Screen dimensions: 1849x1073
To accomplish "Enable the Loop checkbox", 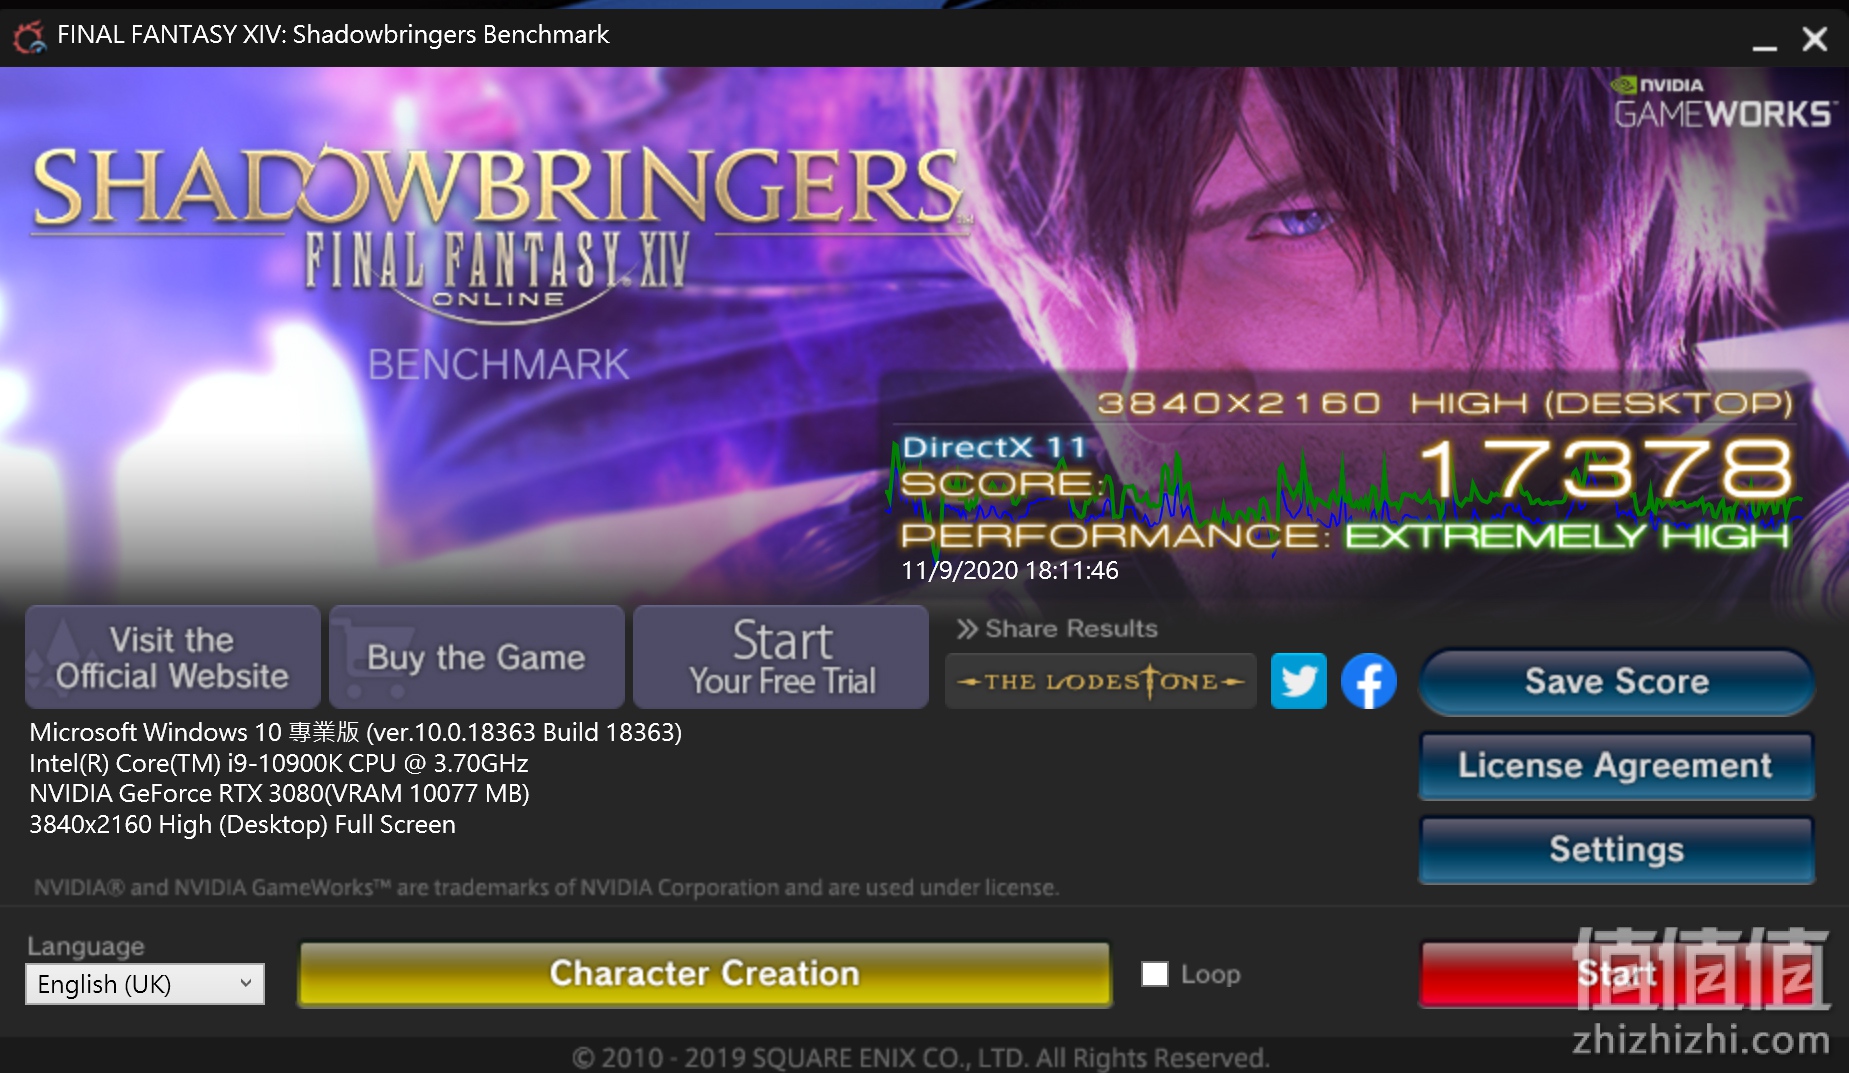I will coord(1155,974).
